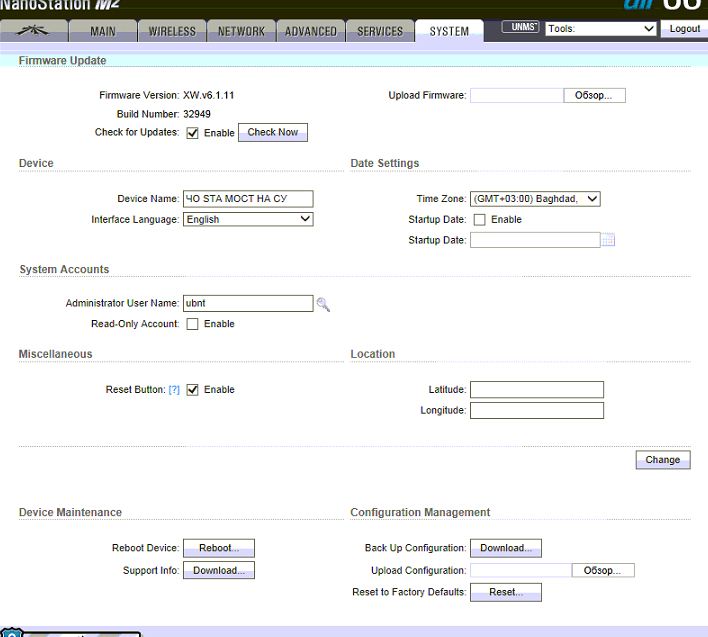Viewport: 708px width, 637px height.
Task: Open the Interface Language dropdown
Action: [x=248, y=220]
